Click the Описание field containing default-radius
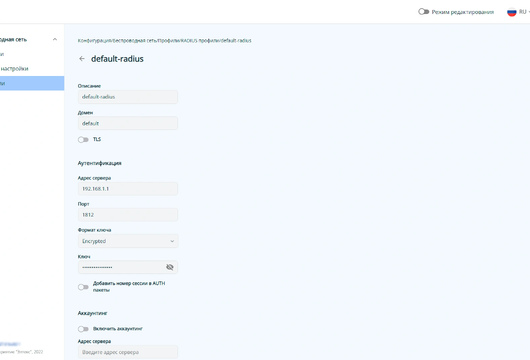 (x=128, y=97)
